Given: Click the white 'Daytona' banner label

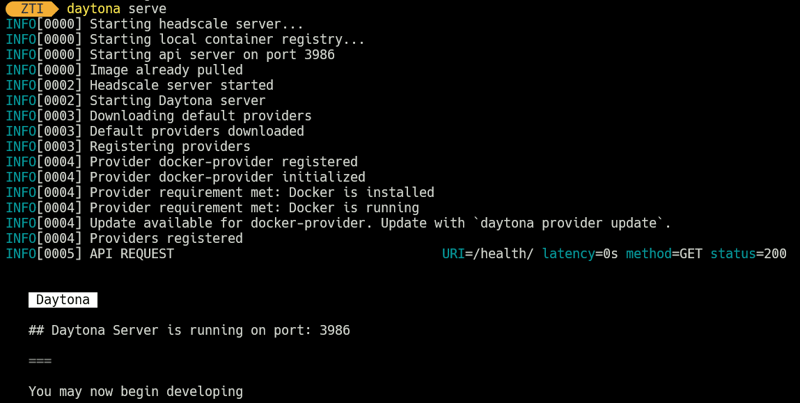Looking at the screenshot, I should pyautogui.click(x=63, y=300).
